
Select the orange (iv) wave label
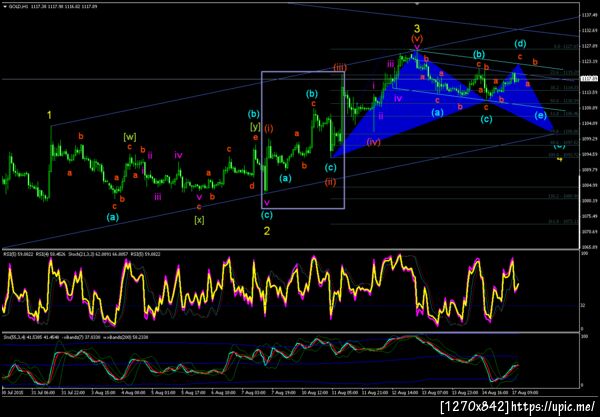[373, 142]
